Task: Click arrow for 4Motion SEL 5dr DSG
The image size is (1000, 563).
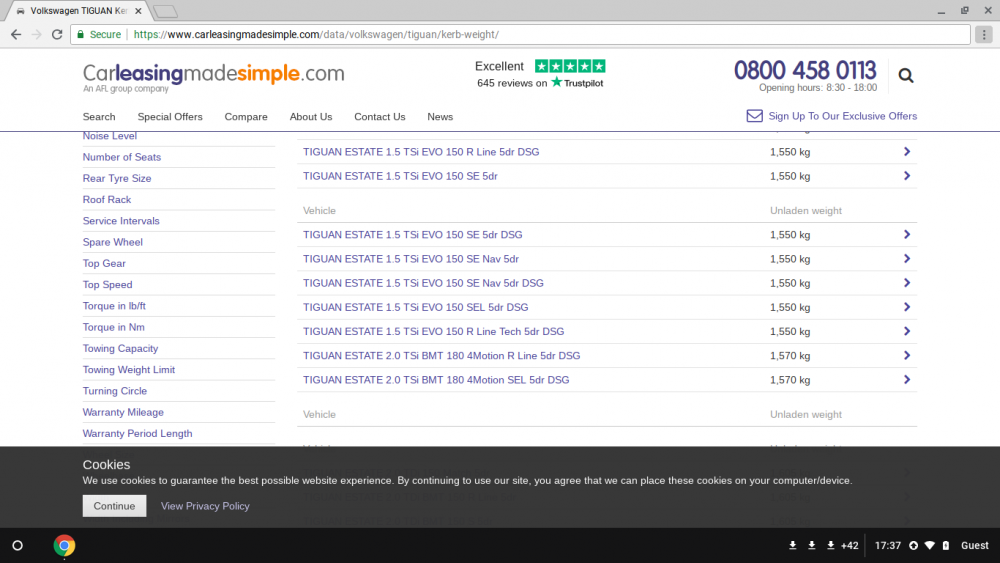Action: pyautogui.click(x=906, y=380)
